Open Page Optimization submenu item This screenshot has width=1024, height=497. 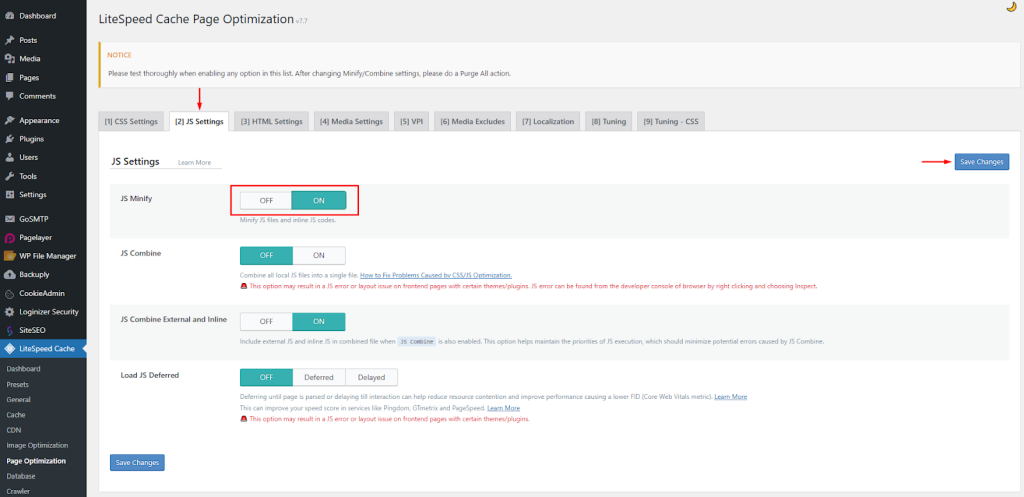coord(36,461)
